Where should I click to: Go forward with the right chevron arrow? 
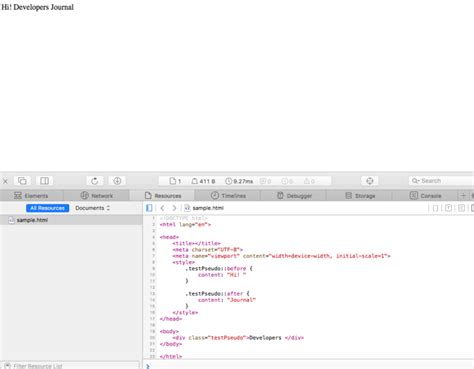pyautogui.click(x=174, y=208)
